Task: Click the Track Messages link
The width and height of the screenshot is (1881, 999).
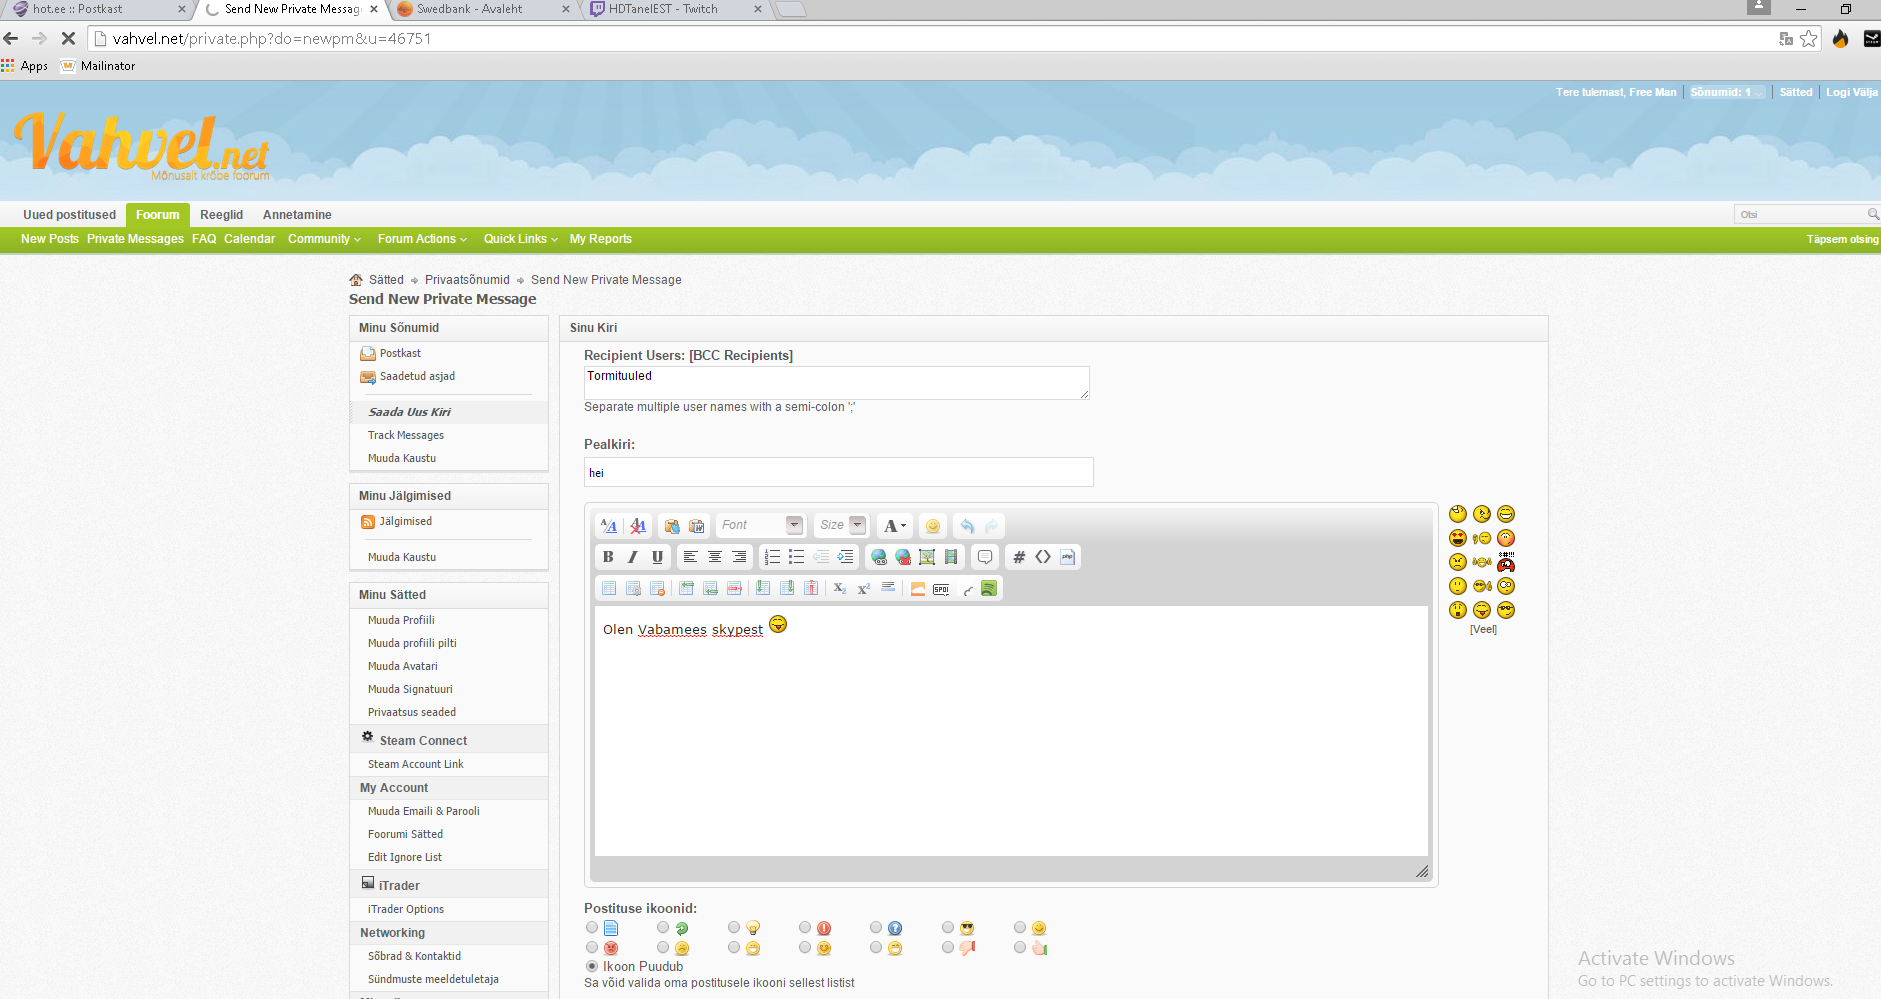Action: click(x=406, y=435)
